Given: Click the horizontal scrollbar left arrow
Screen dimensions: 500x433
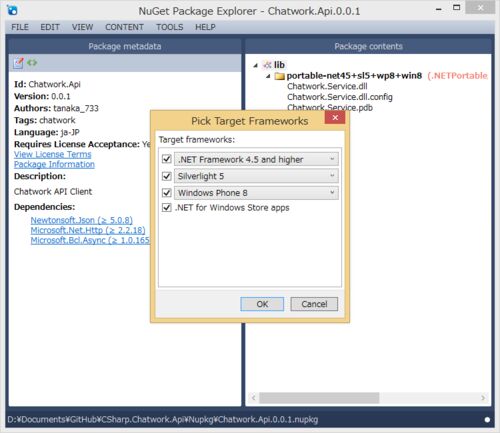Looking at the screenshot, I should point(254,398).
